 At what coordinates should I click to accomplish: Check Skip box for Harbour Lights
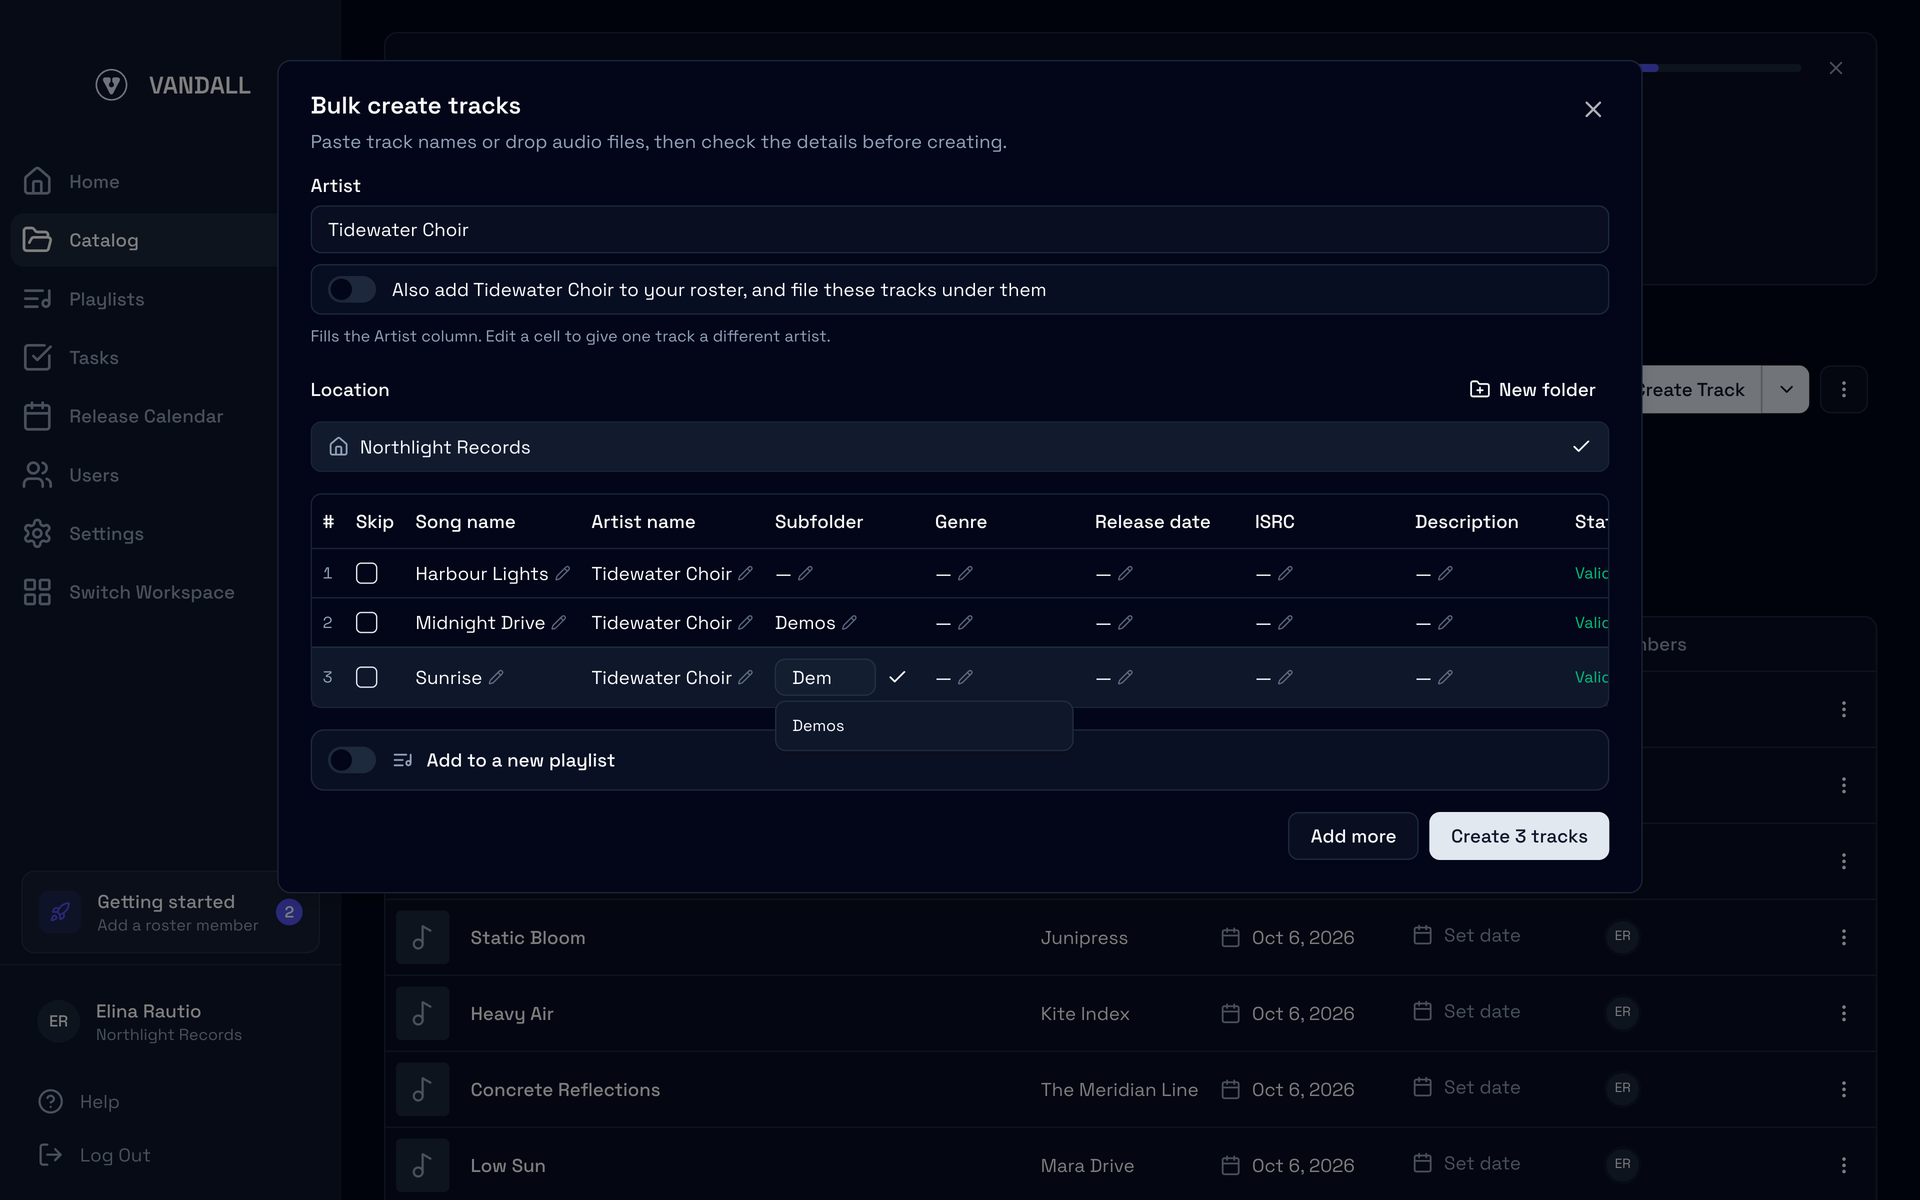point(367,573)
